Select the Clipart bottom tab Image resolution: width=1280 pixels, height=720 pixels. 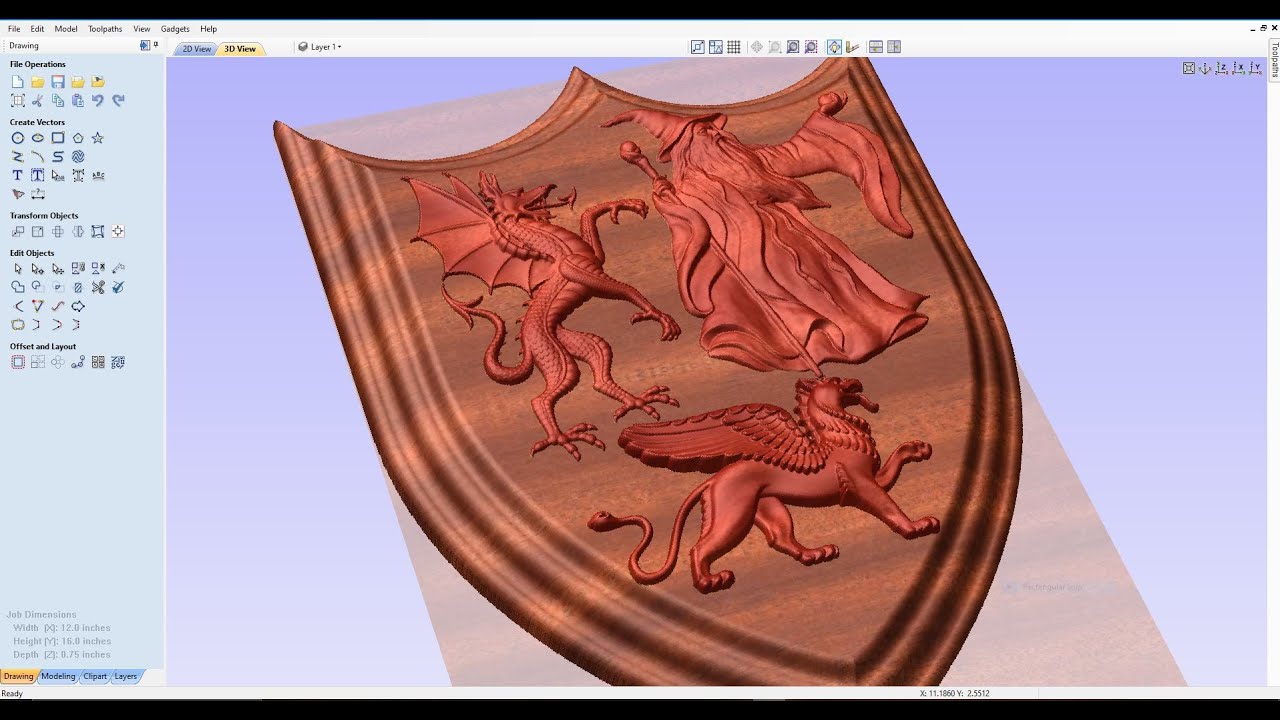95,676
